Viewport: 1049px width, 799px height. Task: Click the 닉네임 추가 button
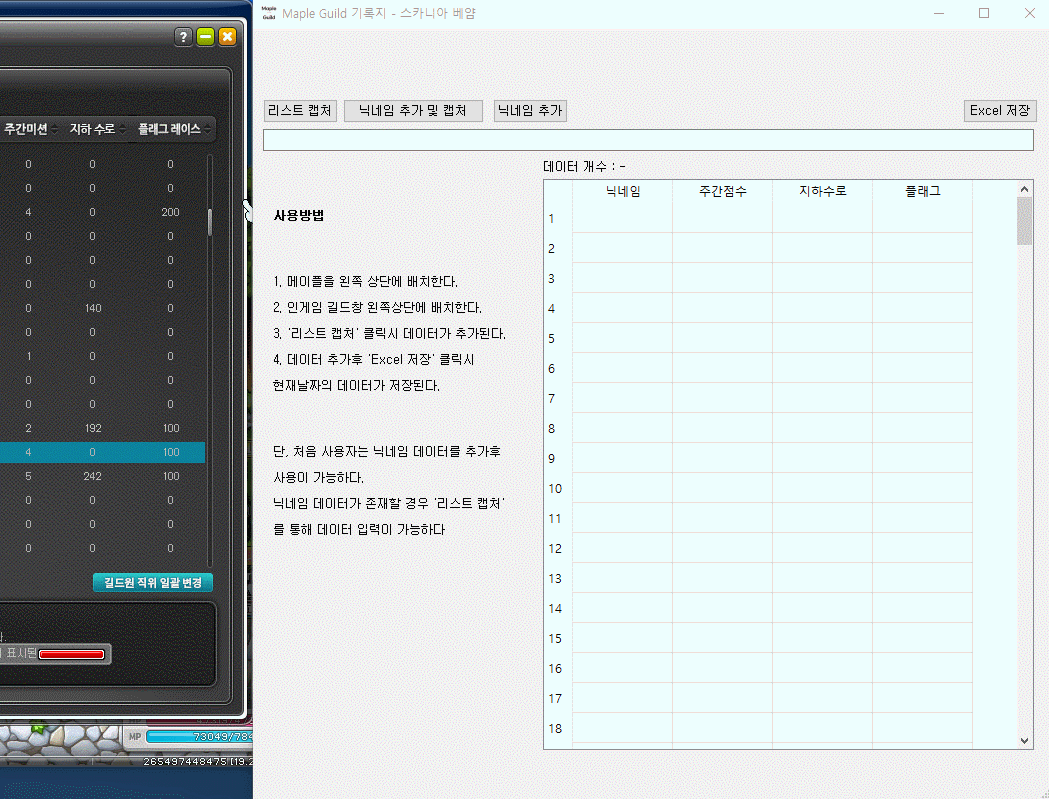point(530,111)
